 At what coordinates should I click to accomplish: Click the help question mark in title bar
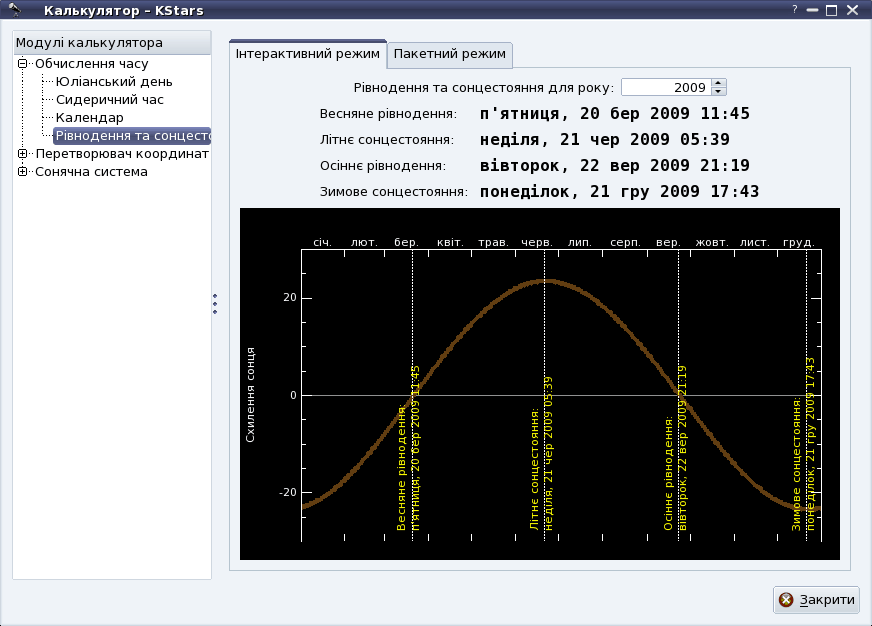(x=795, y=9)
